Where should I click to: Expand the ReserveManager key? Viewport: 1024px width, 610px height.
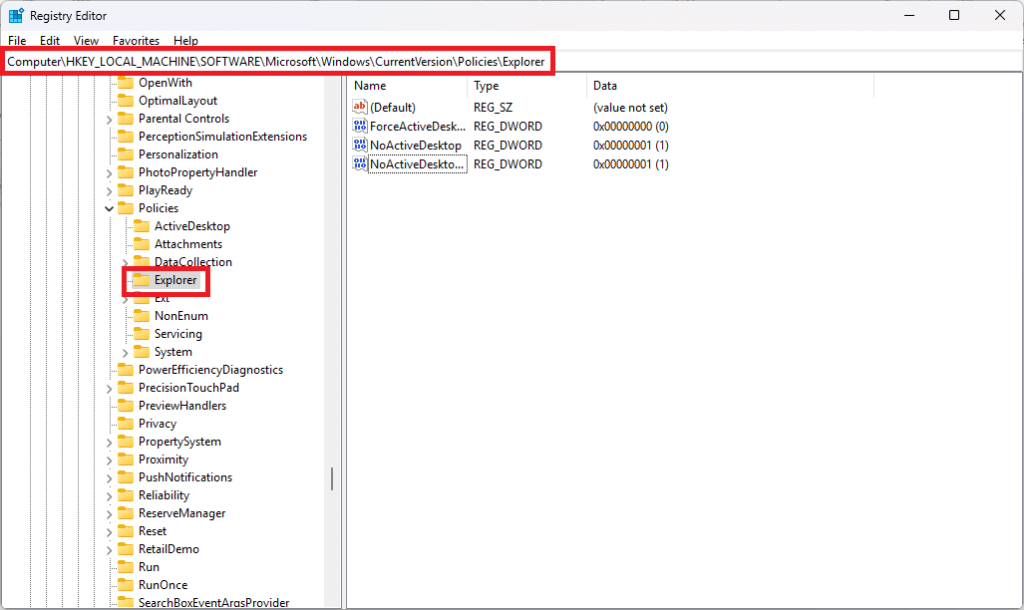(x=109, y=514)
